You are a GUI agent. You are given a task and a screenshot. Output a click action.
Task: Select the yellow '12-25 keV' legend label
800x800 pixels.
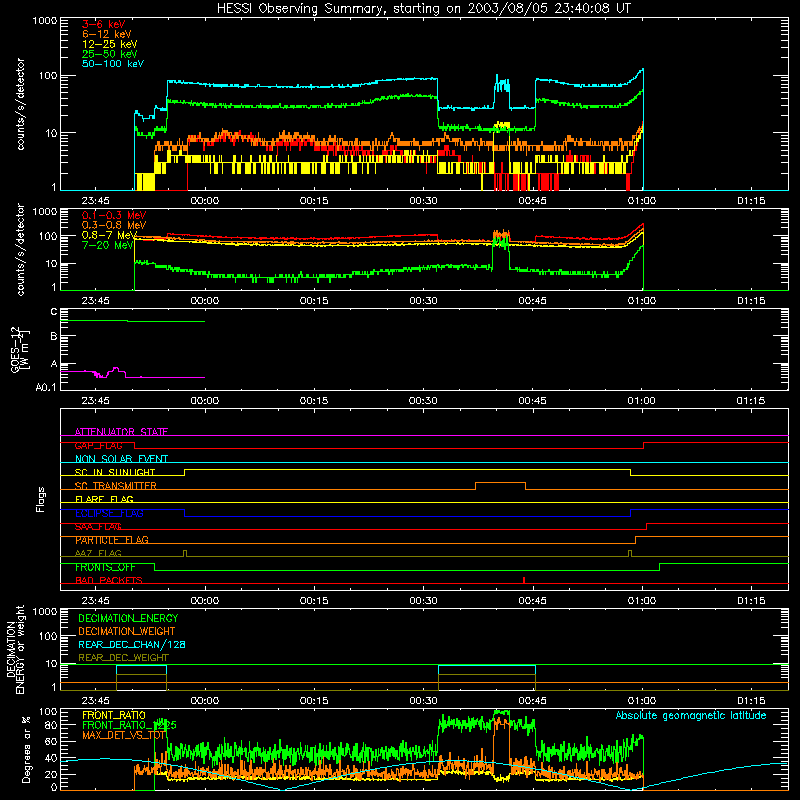tap(110, 44)
